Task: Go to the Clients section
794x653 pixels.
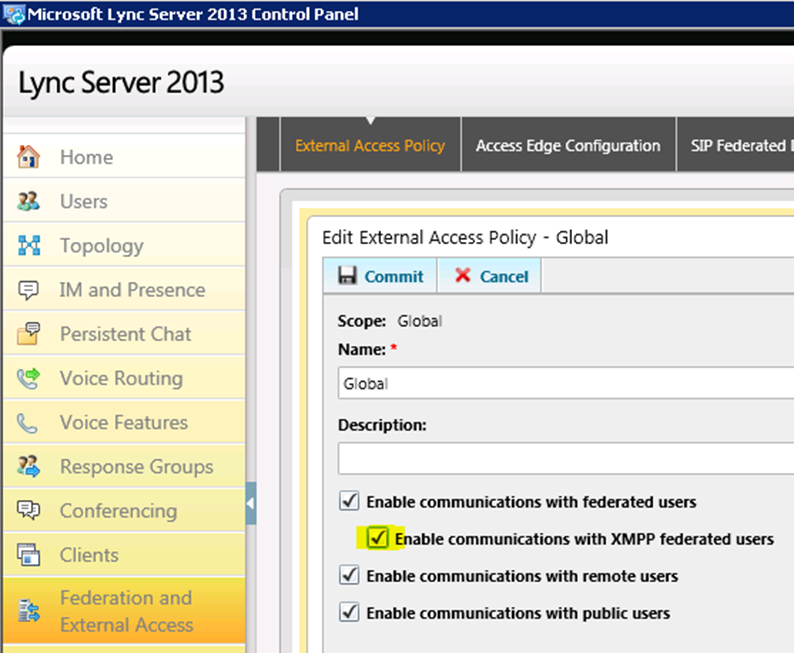Action: click(124, 555)
